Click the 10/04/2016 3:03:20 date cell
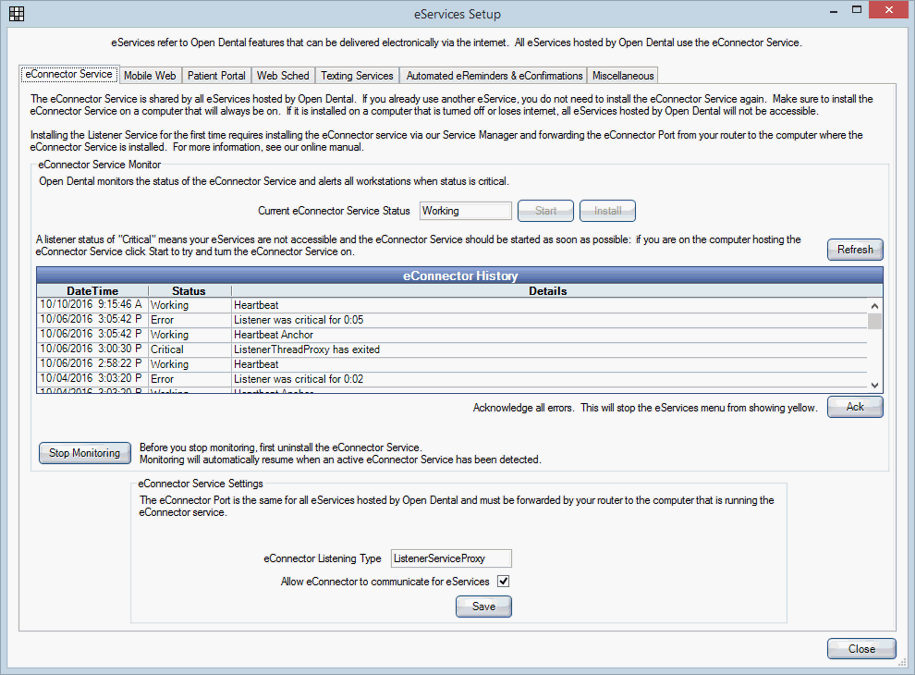 93,379
